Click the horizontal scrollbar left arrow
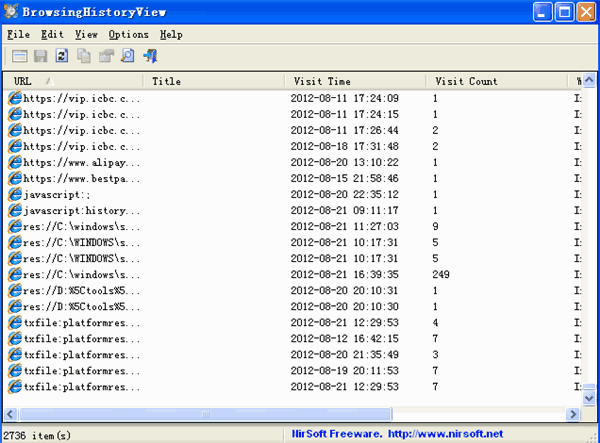600x443 pixels. pos(10,414)
